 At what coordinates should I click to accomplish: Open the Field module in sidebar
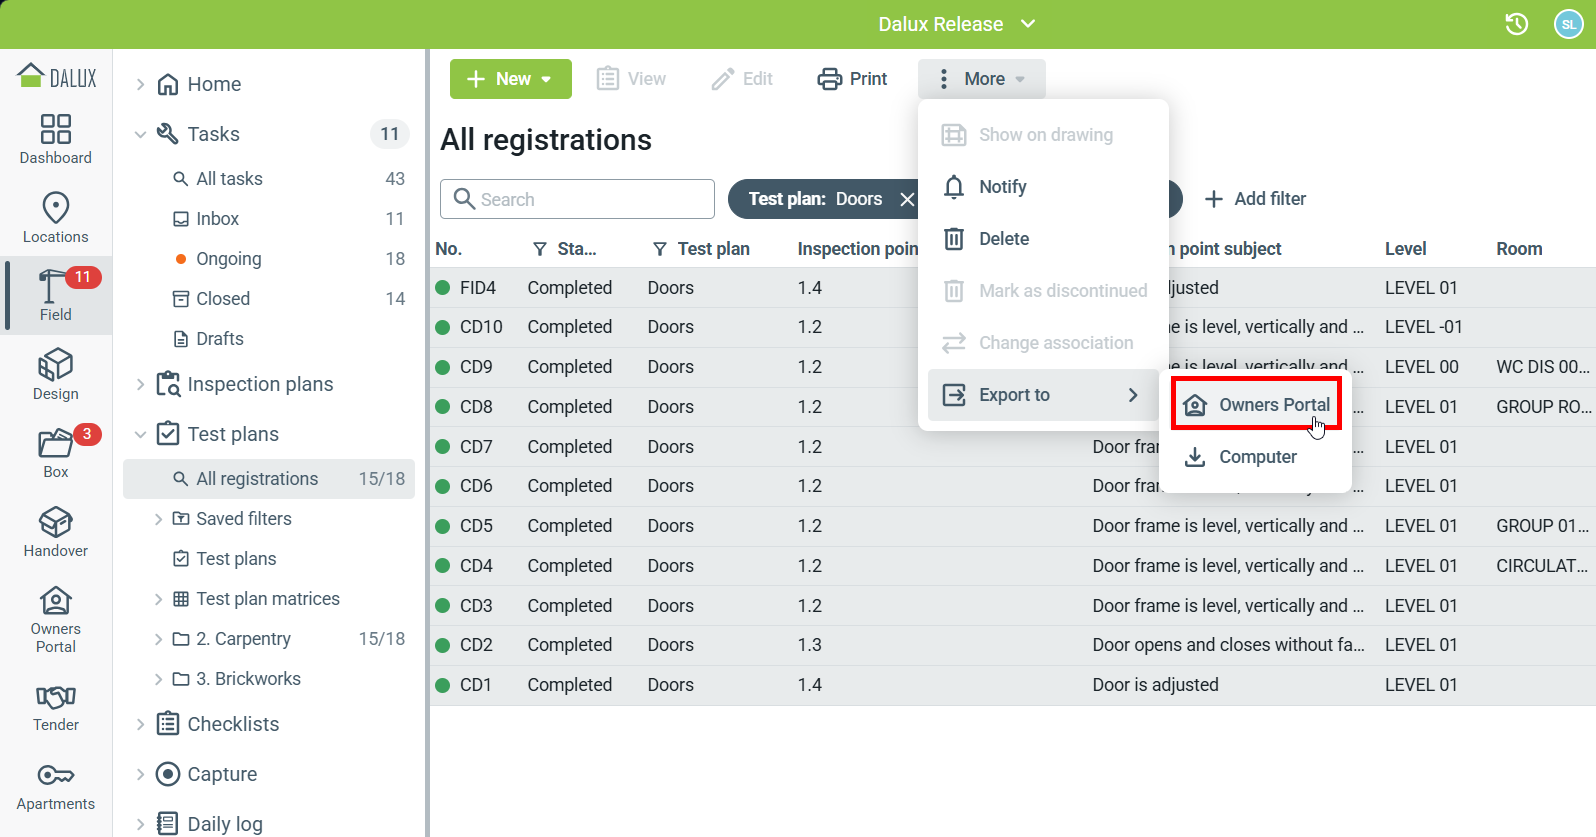point(56,295)
